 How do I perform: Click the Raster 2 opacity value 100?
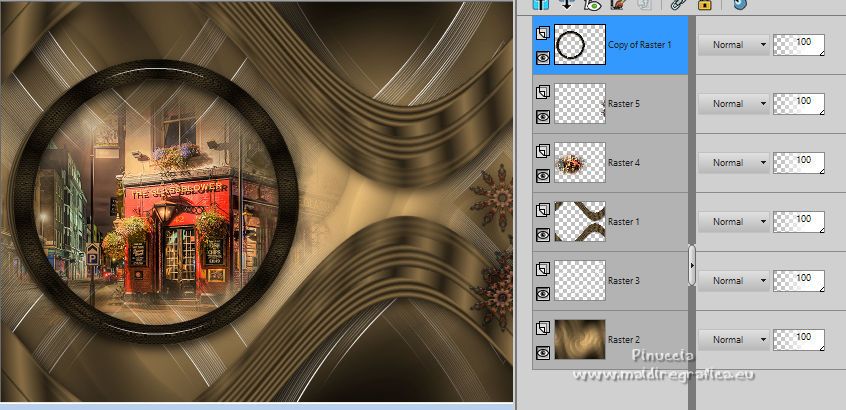click(x=799, y=340)
